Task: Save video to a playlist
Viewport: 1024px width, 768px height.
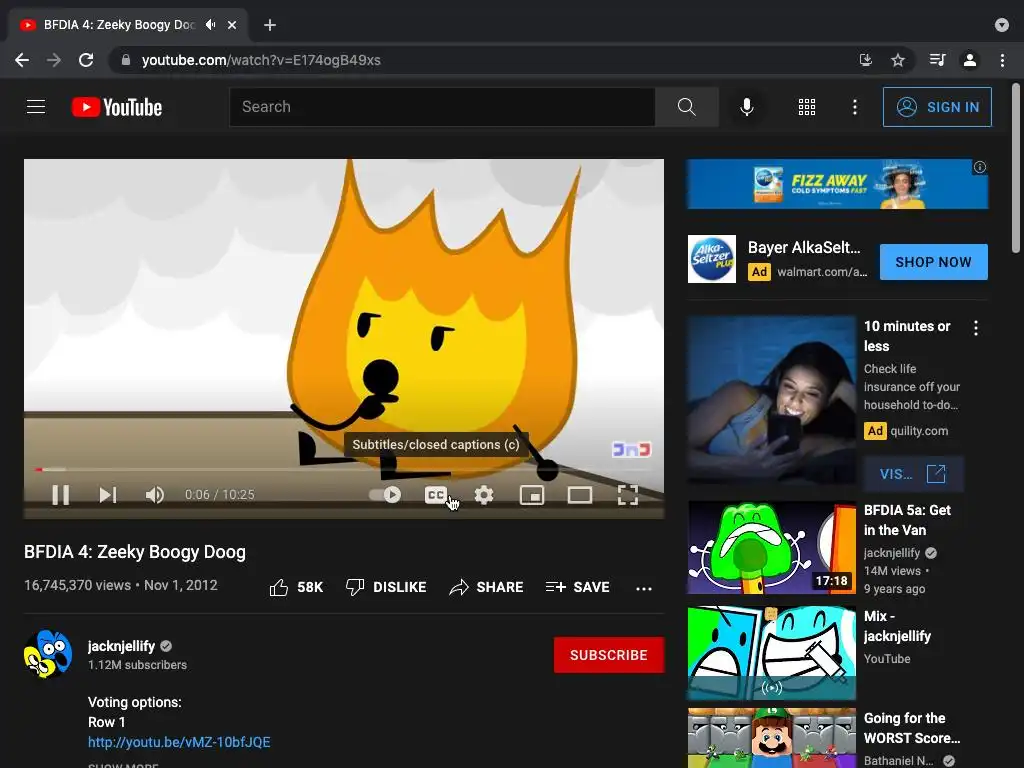Action: click(577, 587)
